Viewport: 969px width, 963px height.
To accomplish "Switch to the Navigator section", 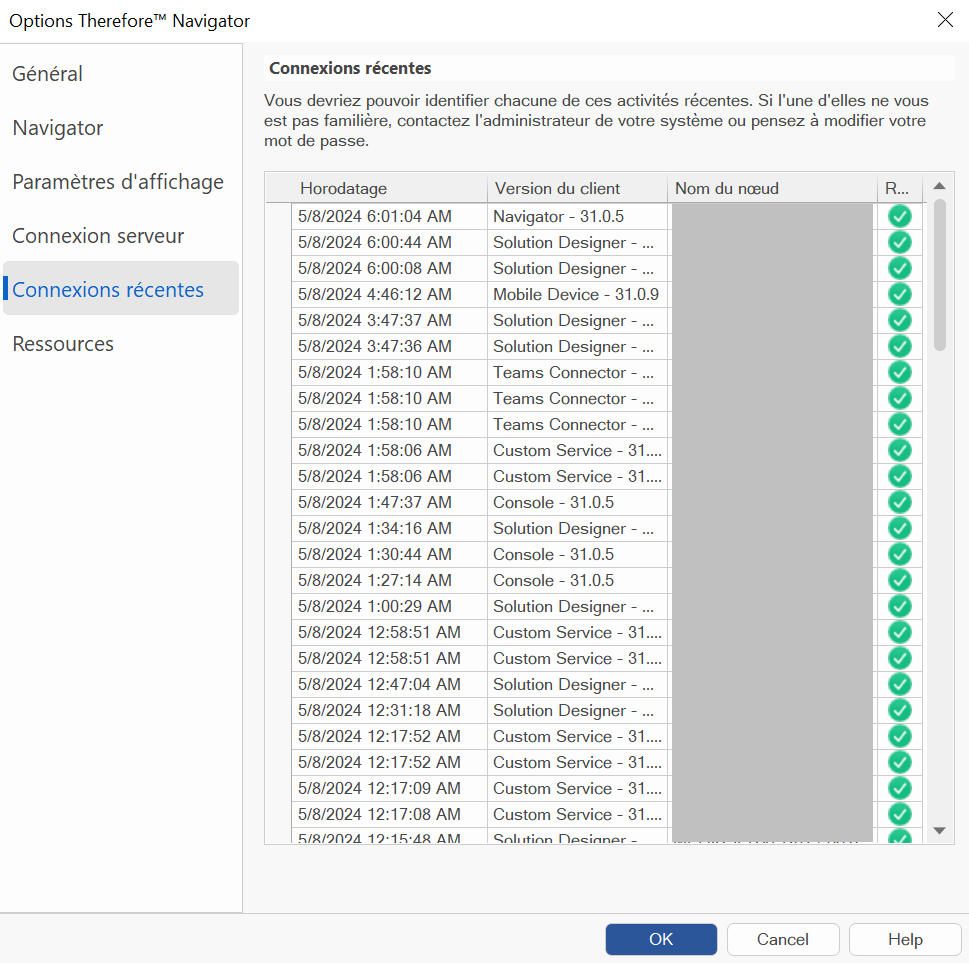I will pos(57,128).
